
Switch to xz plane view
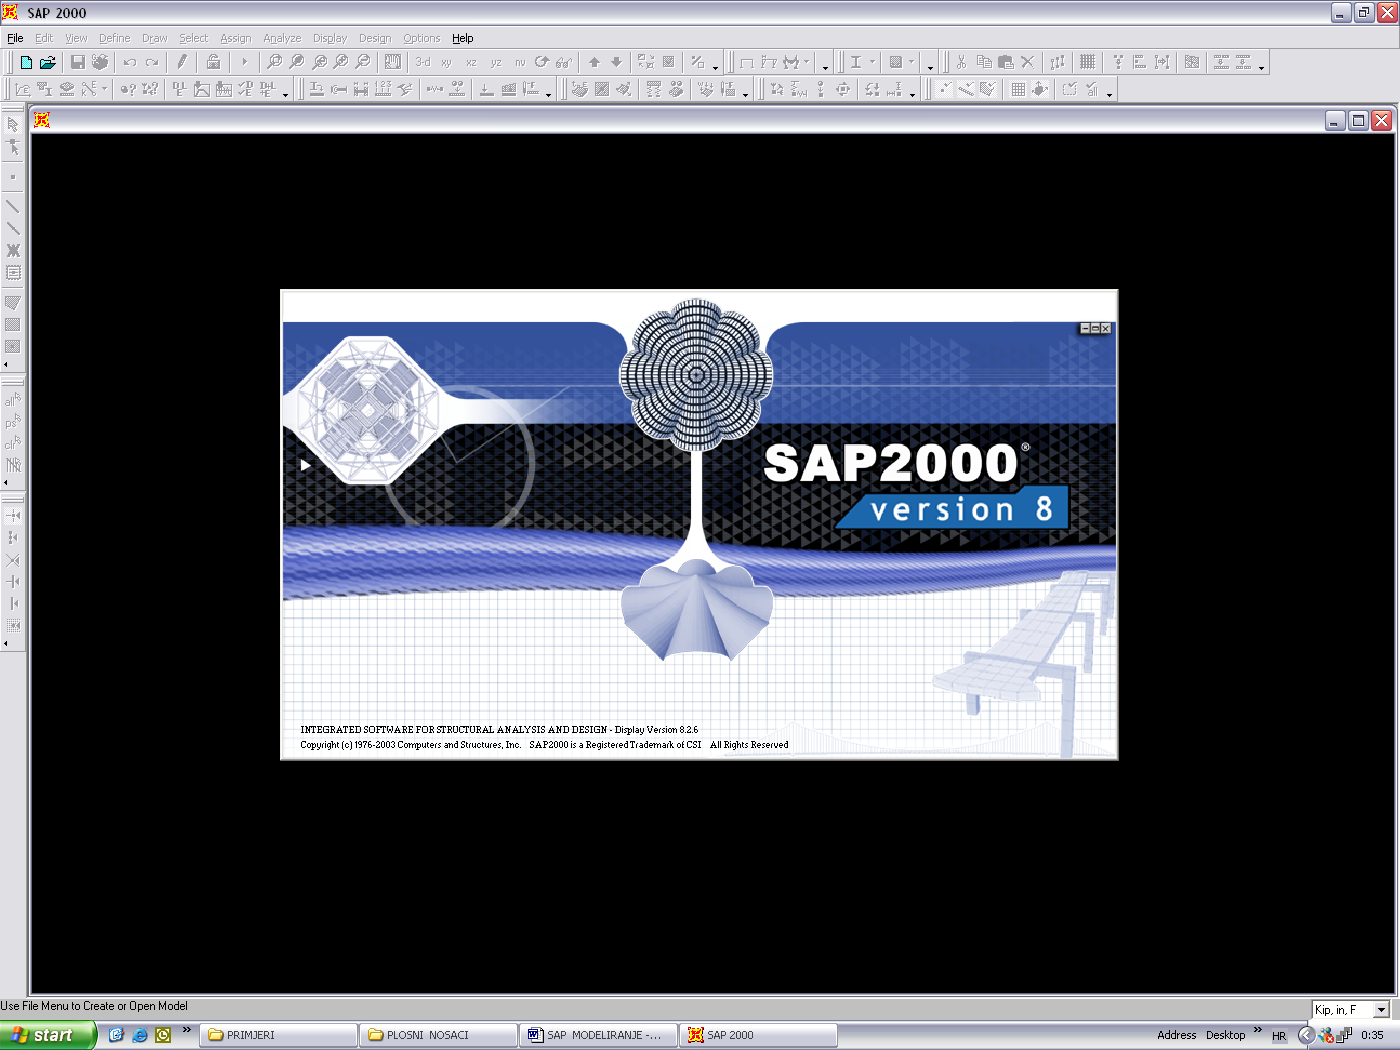471,62
